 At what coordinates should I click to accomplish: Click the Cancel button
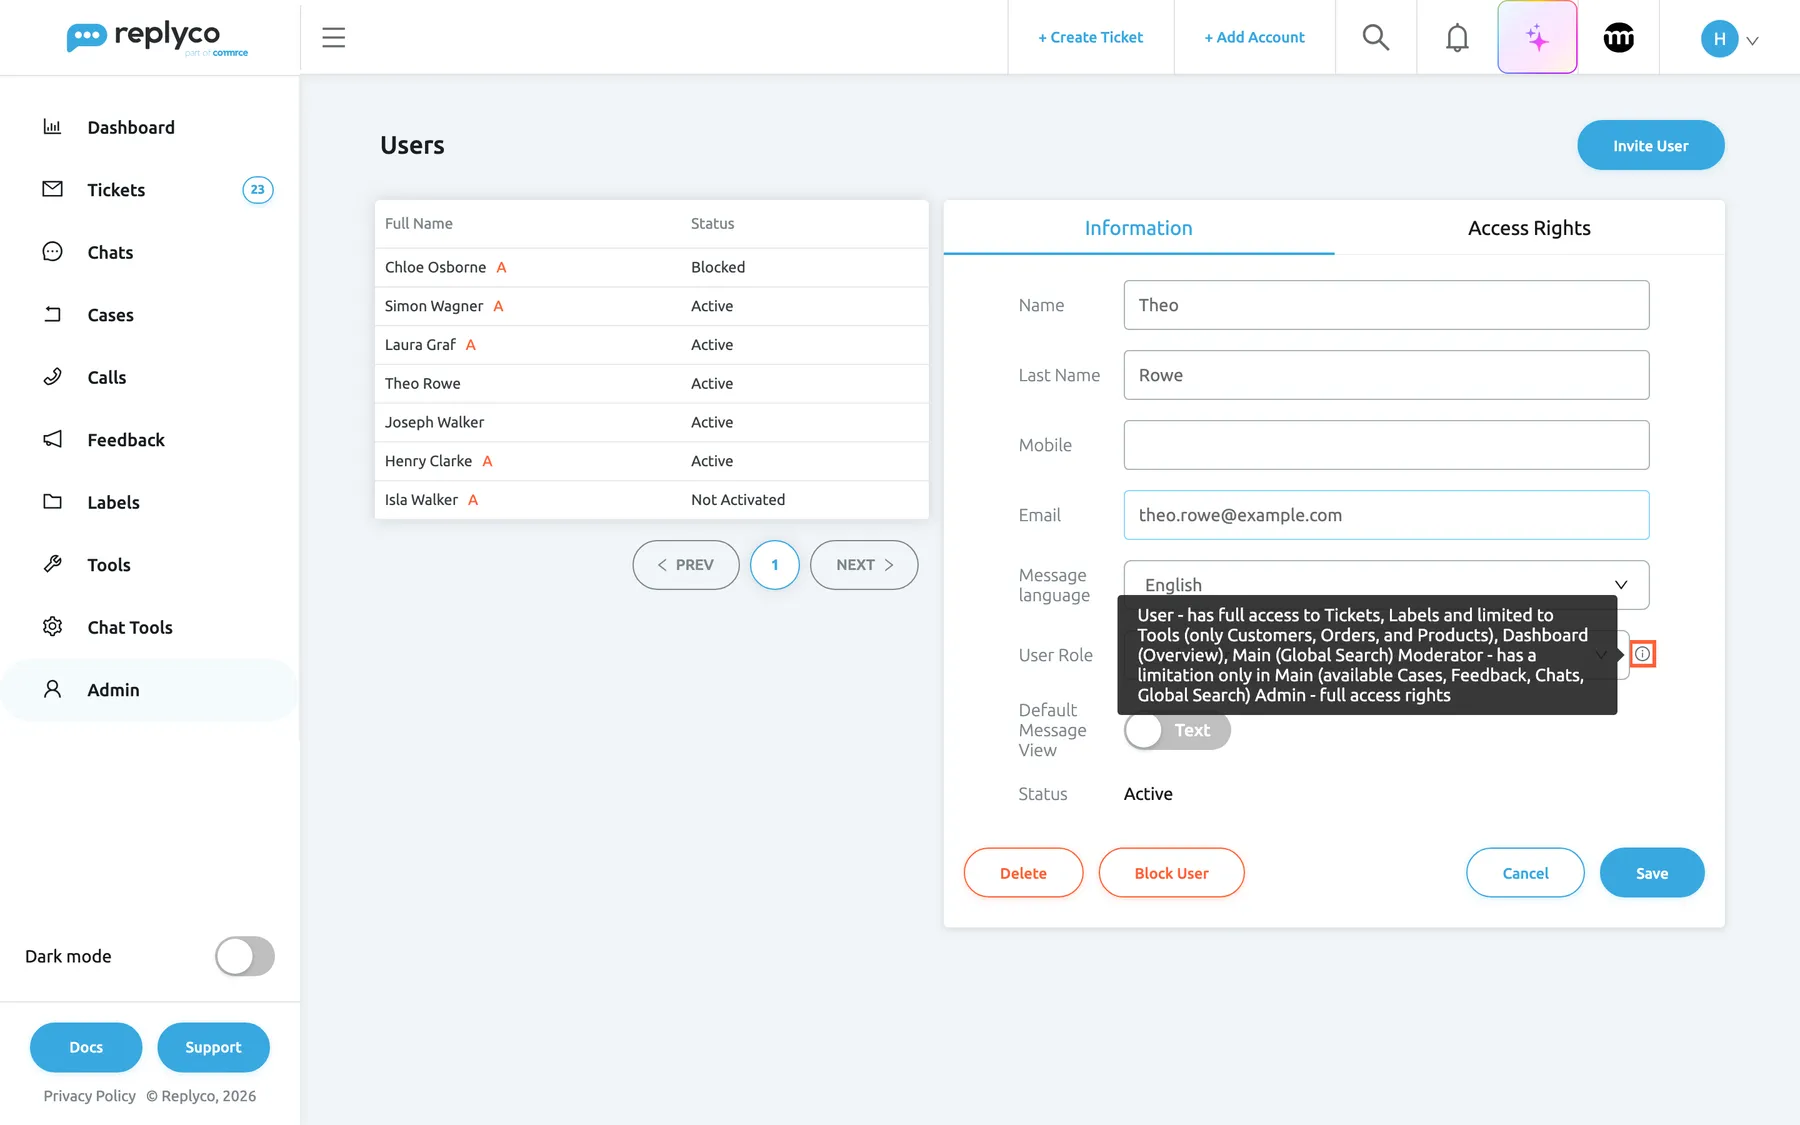point(1525,873)
